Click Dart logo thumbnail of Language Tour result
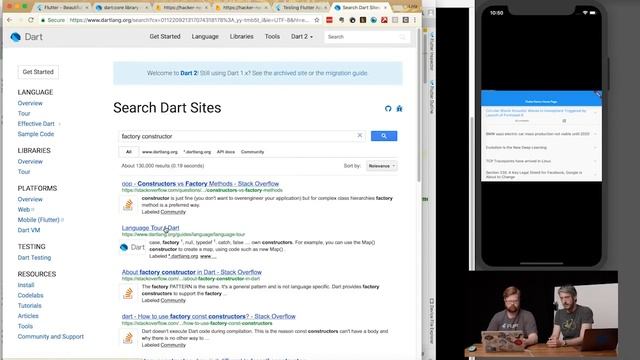 coord(133,247)
